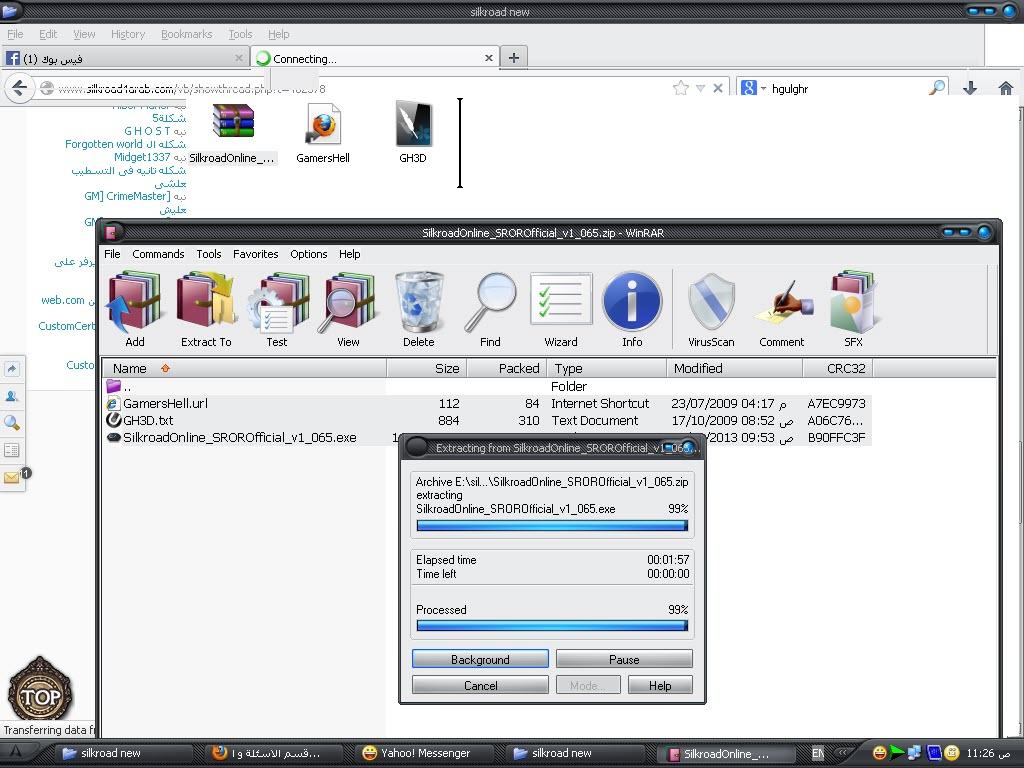
Task: Select SilkroadOnline_SROROfficial_v1_065.exe row
Action: click(487, 438)
